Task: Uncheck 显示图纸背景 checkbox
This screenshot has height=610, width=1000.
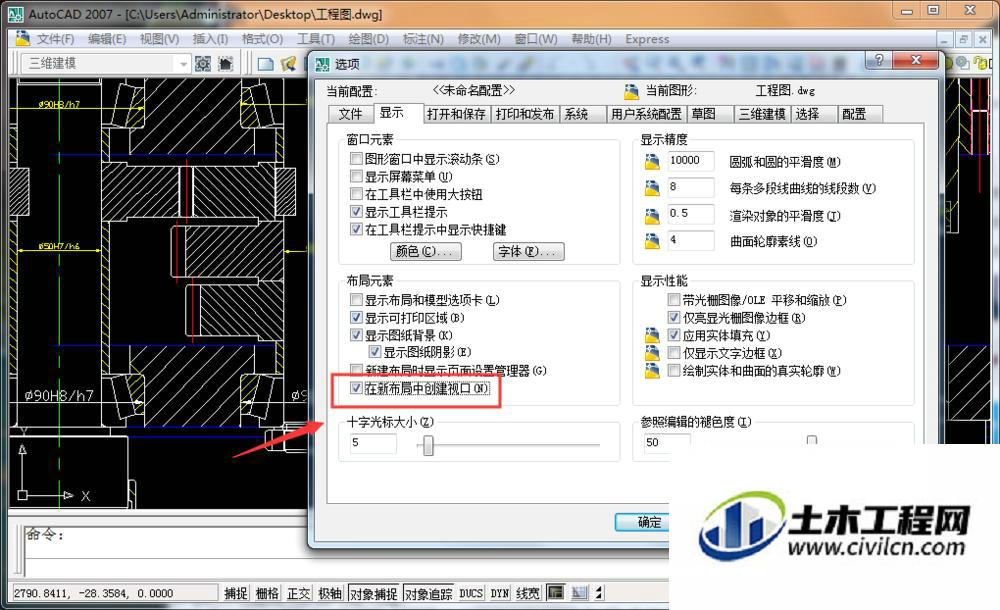Action: click(x=357, y=335)
